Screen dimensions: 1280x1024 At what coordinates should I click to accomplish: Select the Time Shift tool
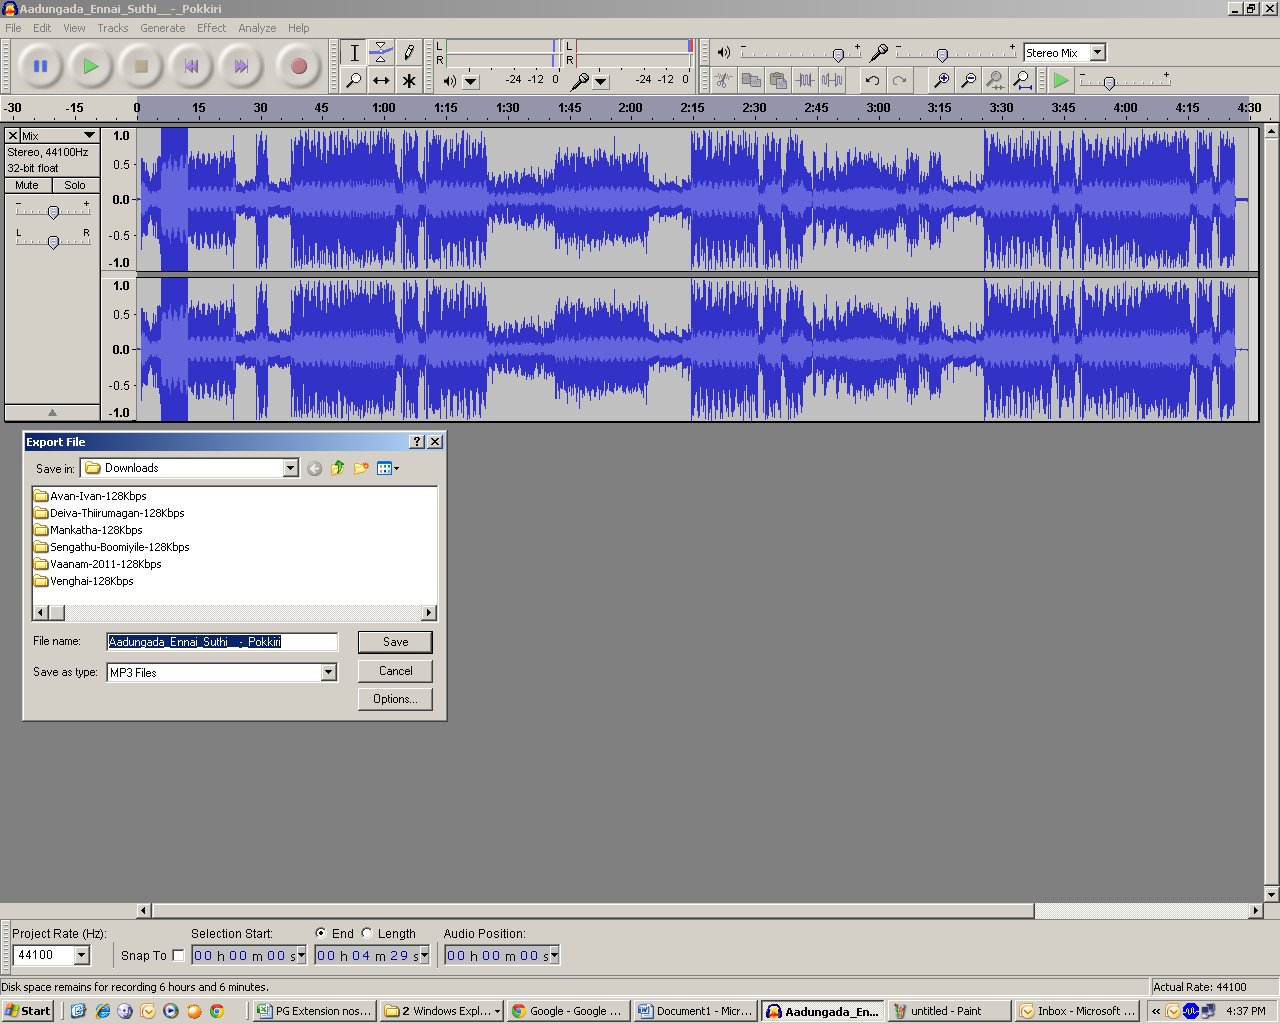click(x=381, y=80)
